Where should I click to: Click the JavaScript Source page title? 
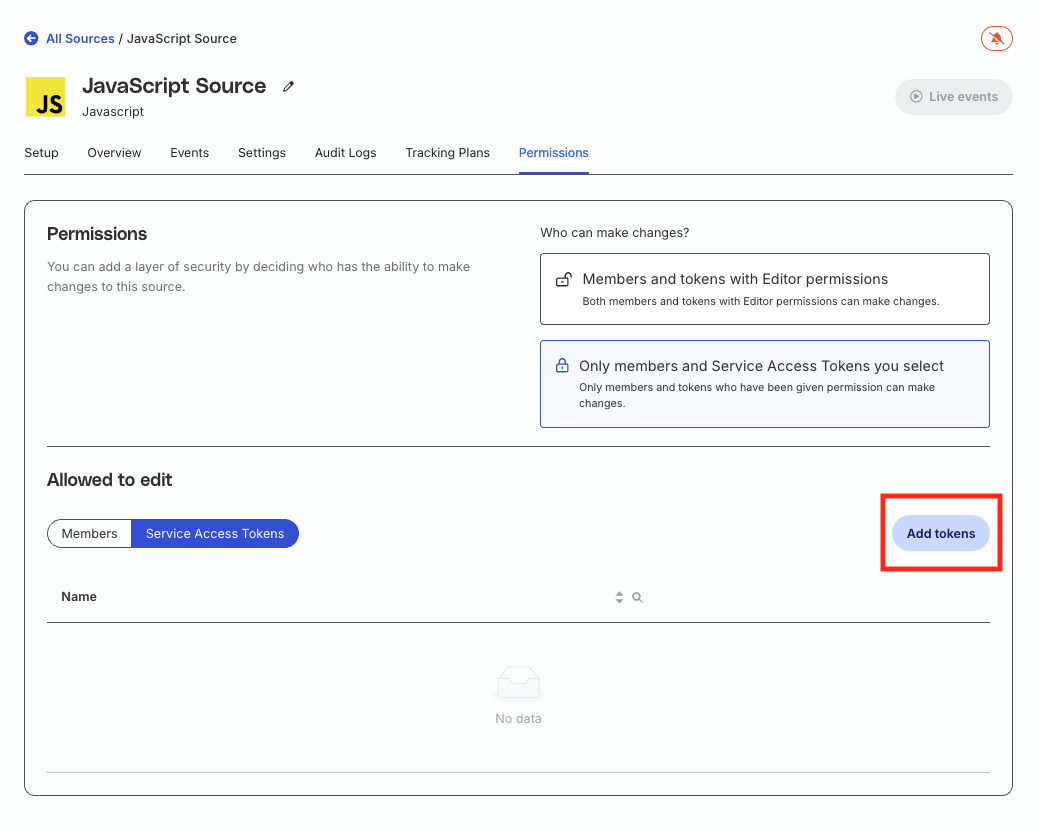click(174, 86)
